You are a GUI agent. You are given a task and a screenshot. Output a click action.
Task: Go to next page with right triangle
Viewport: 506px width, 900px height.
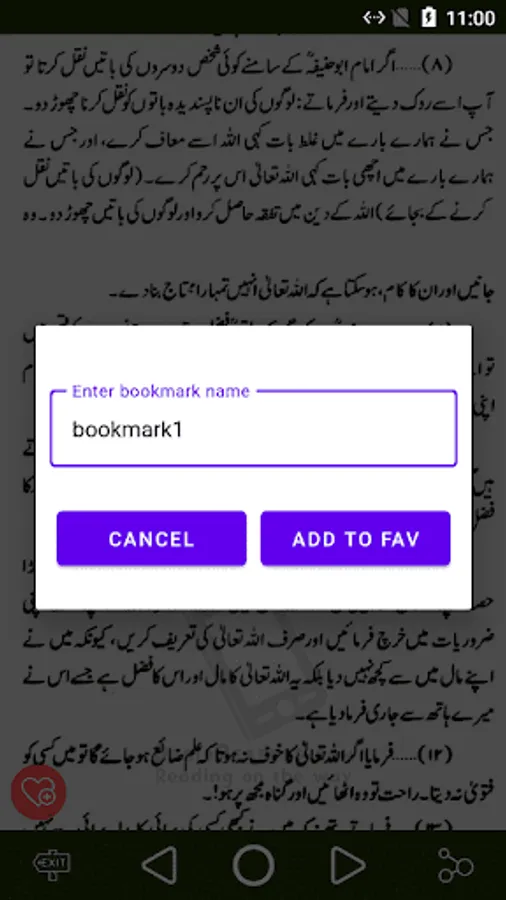pos(348,865)
